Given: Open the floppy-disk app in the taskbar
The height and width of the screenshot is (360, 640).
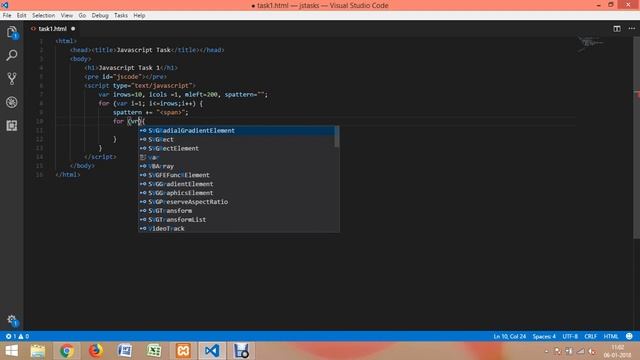Looking at the screenshot, I should [x=241, y=351].
